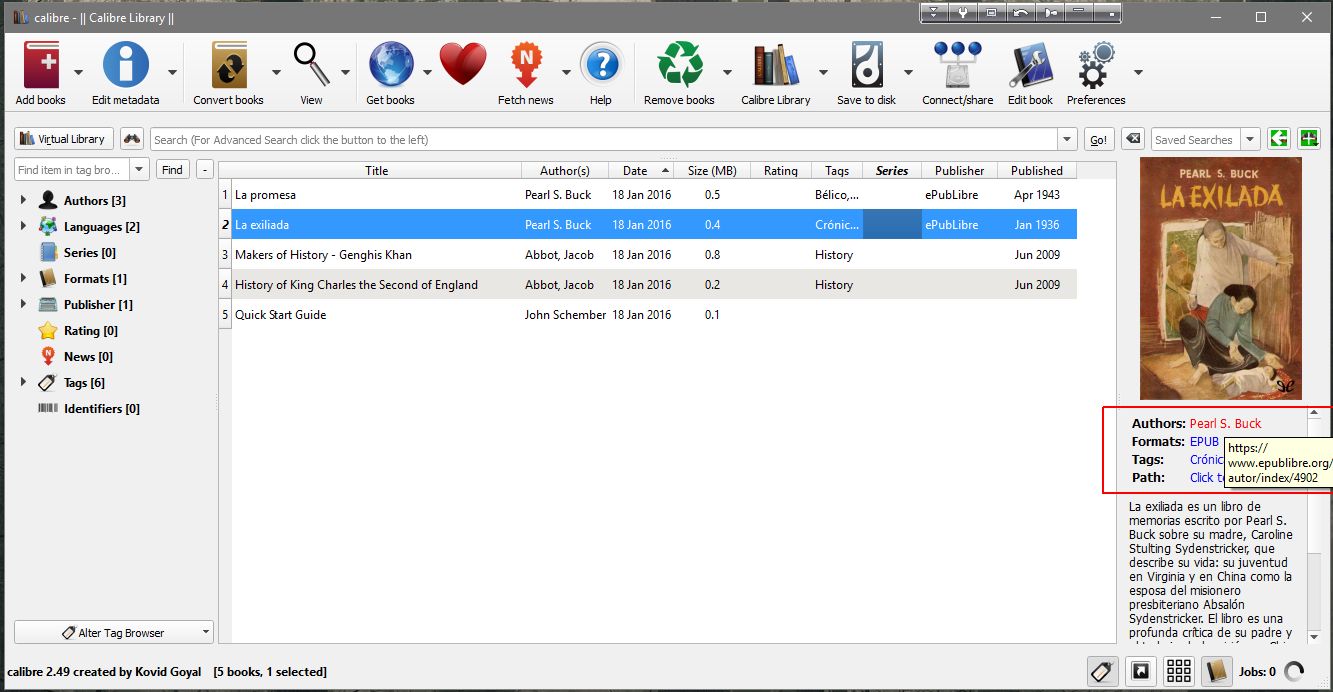Open search history dropdown arrow
This screenshot has width=1333, height=692.
coord(1067,140)
